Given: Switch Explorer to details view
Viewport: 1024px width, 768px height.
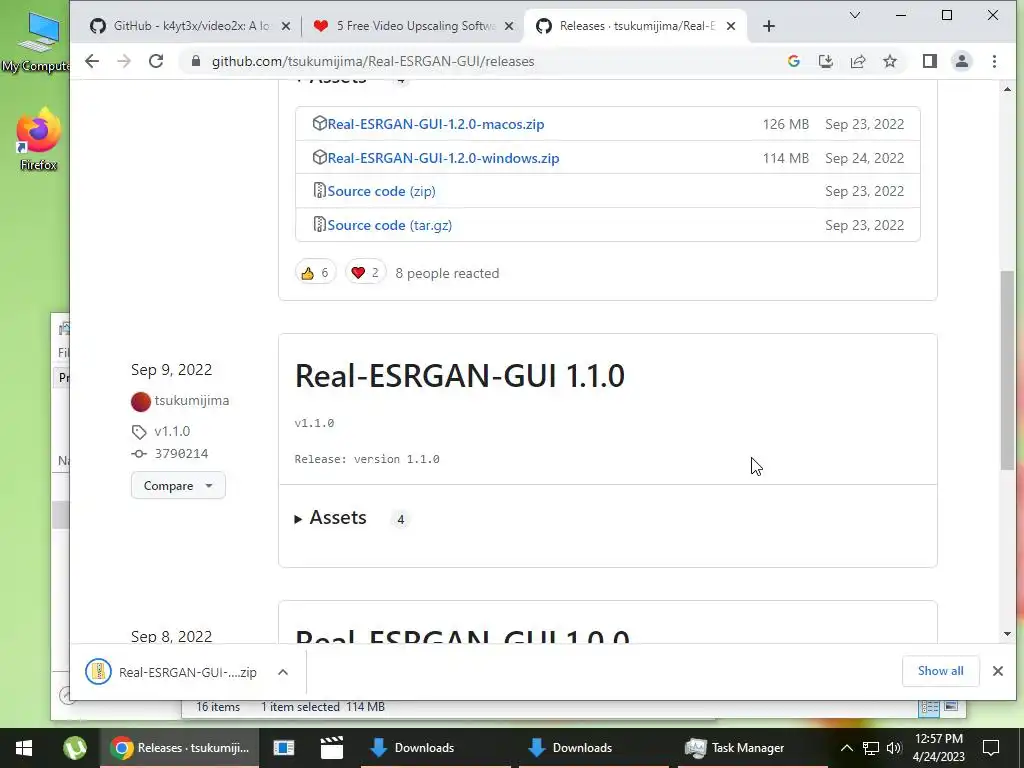Looking at the screenshot, I should click(929, 707).
